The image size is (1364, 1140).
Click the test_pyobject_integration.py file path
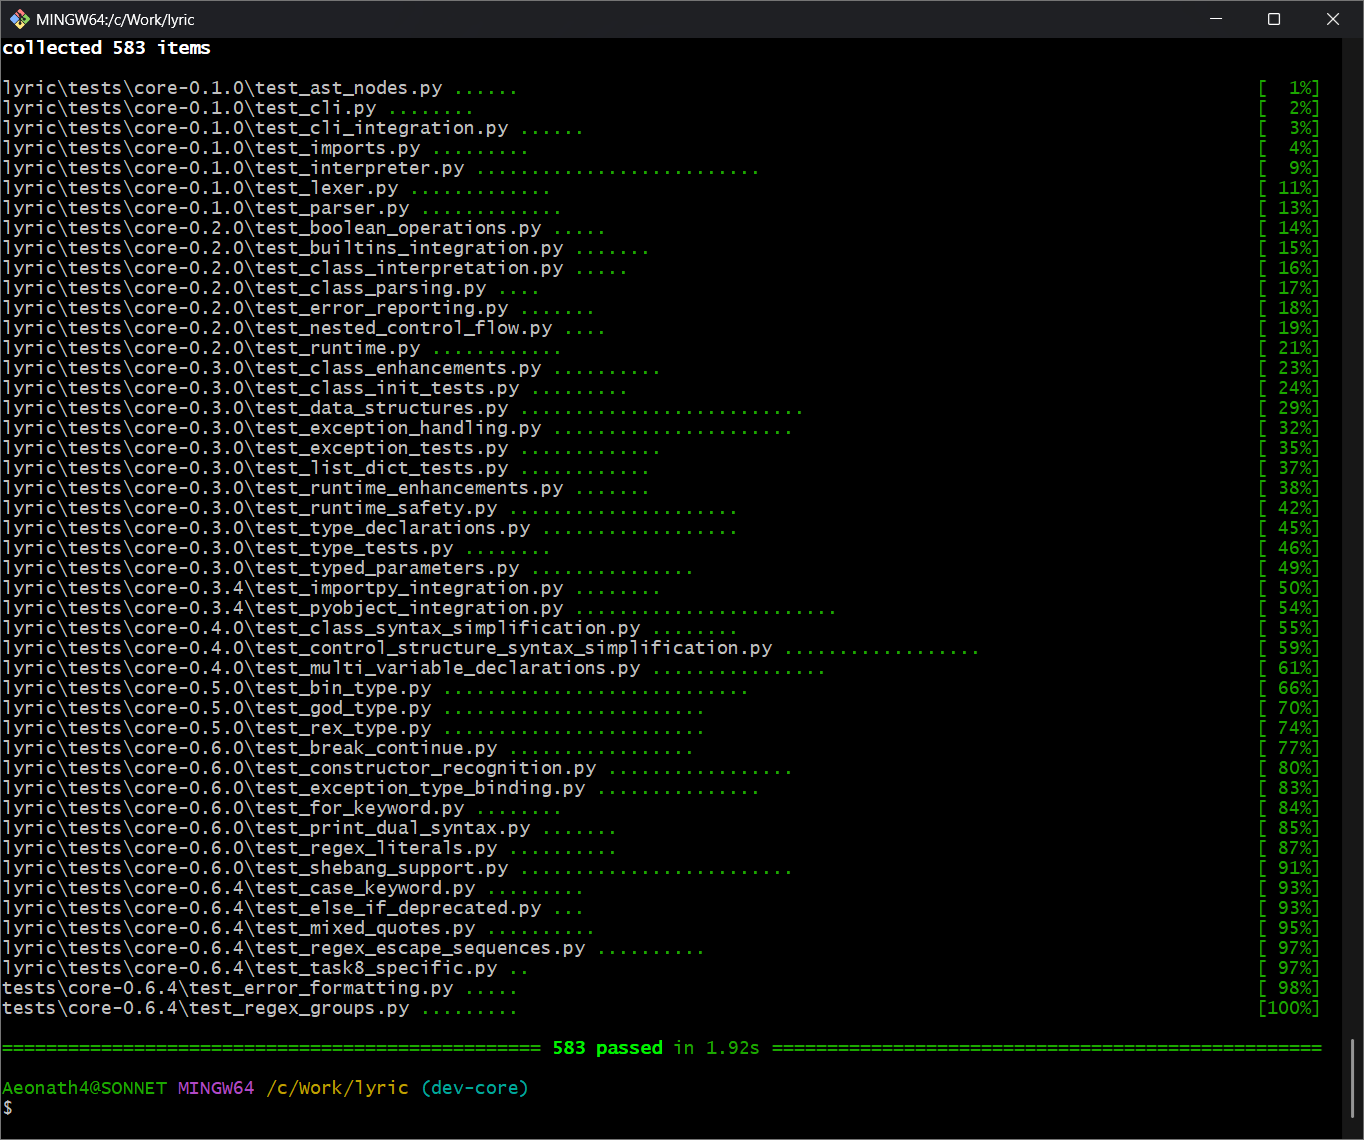point(282,608)
